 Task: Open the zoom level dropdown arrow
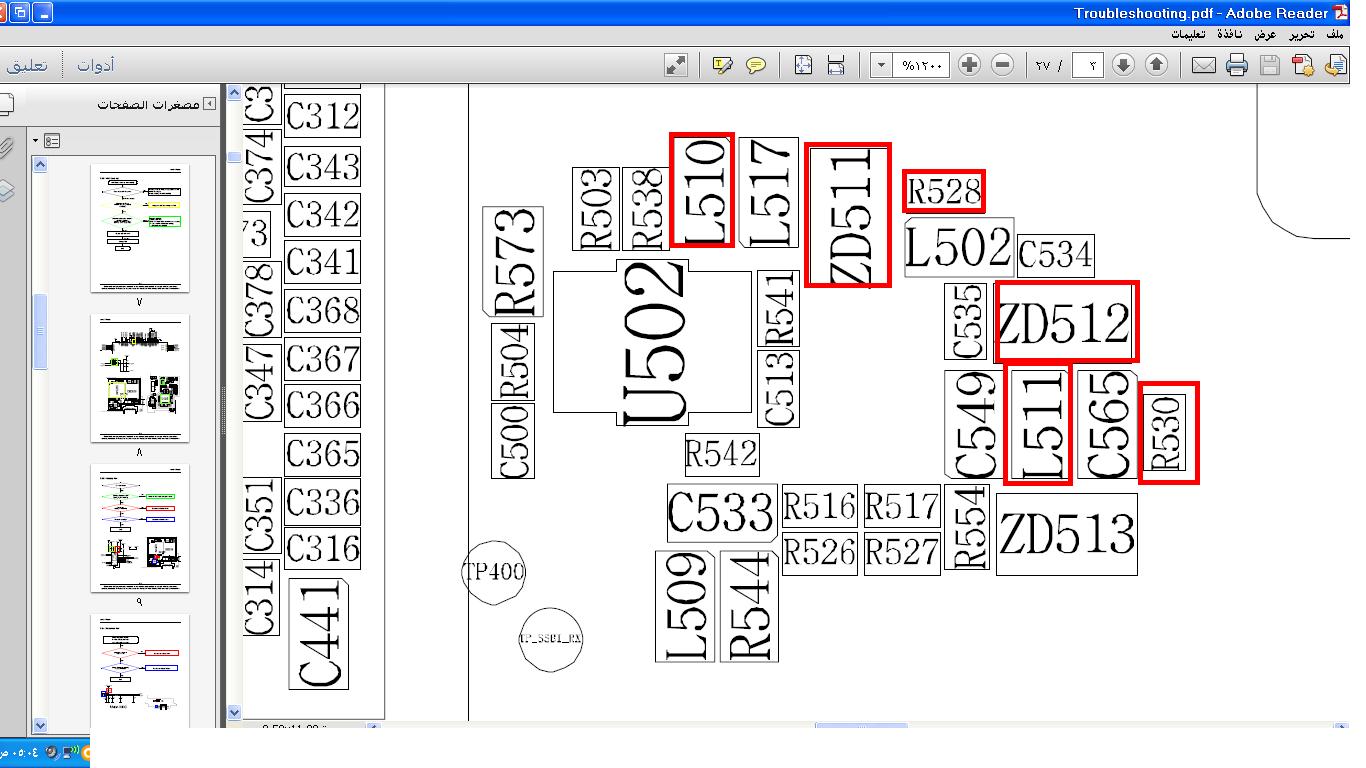point(881,65)
